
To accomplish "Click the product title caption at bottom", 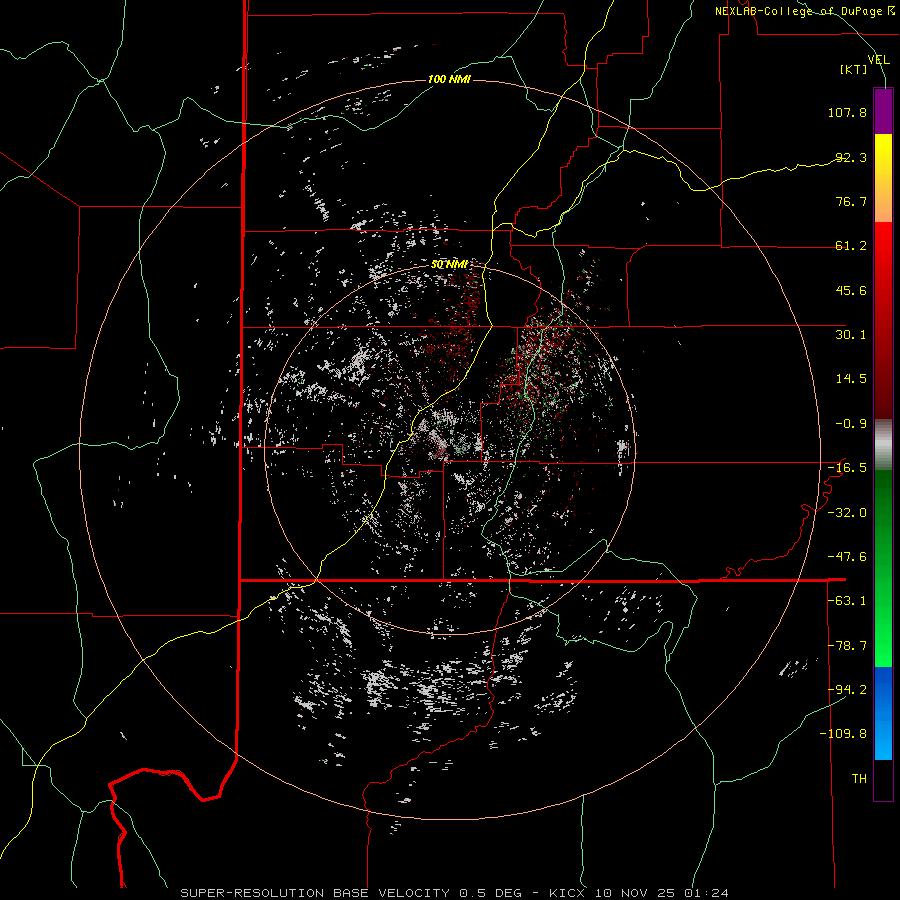I will pyautogui.click(x=454, y=893).
